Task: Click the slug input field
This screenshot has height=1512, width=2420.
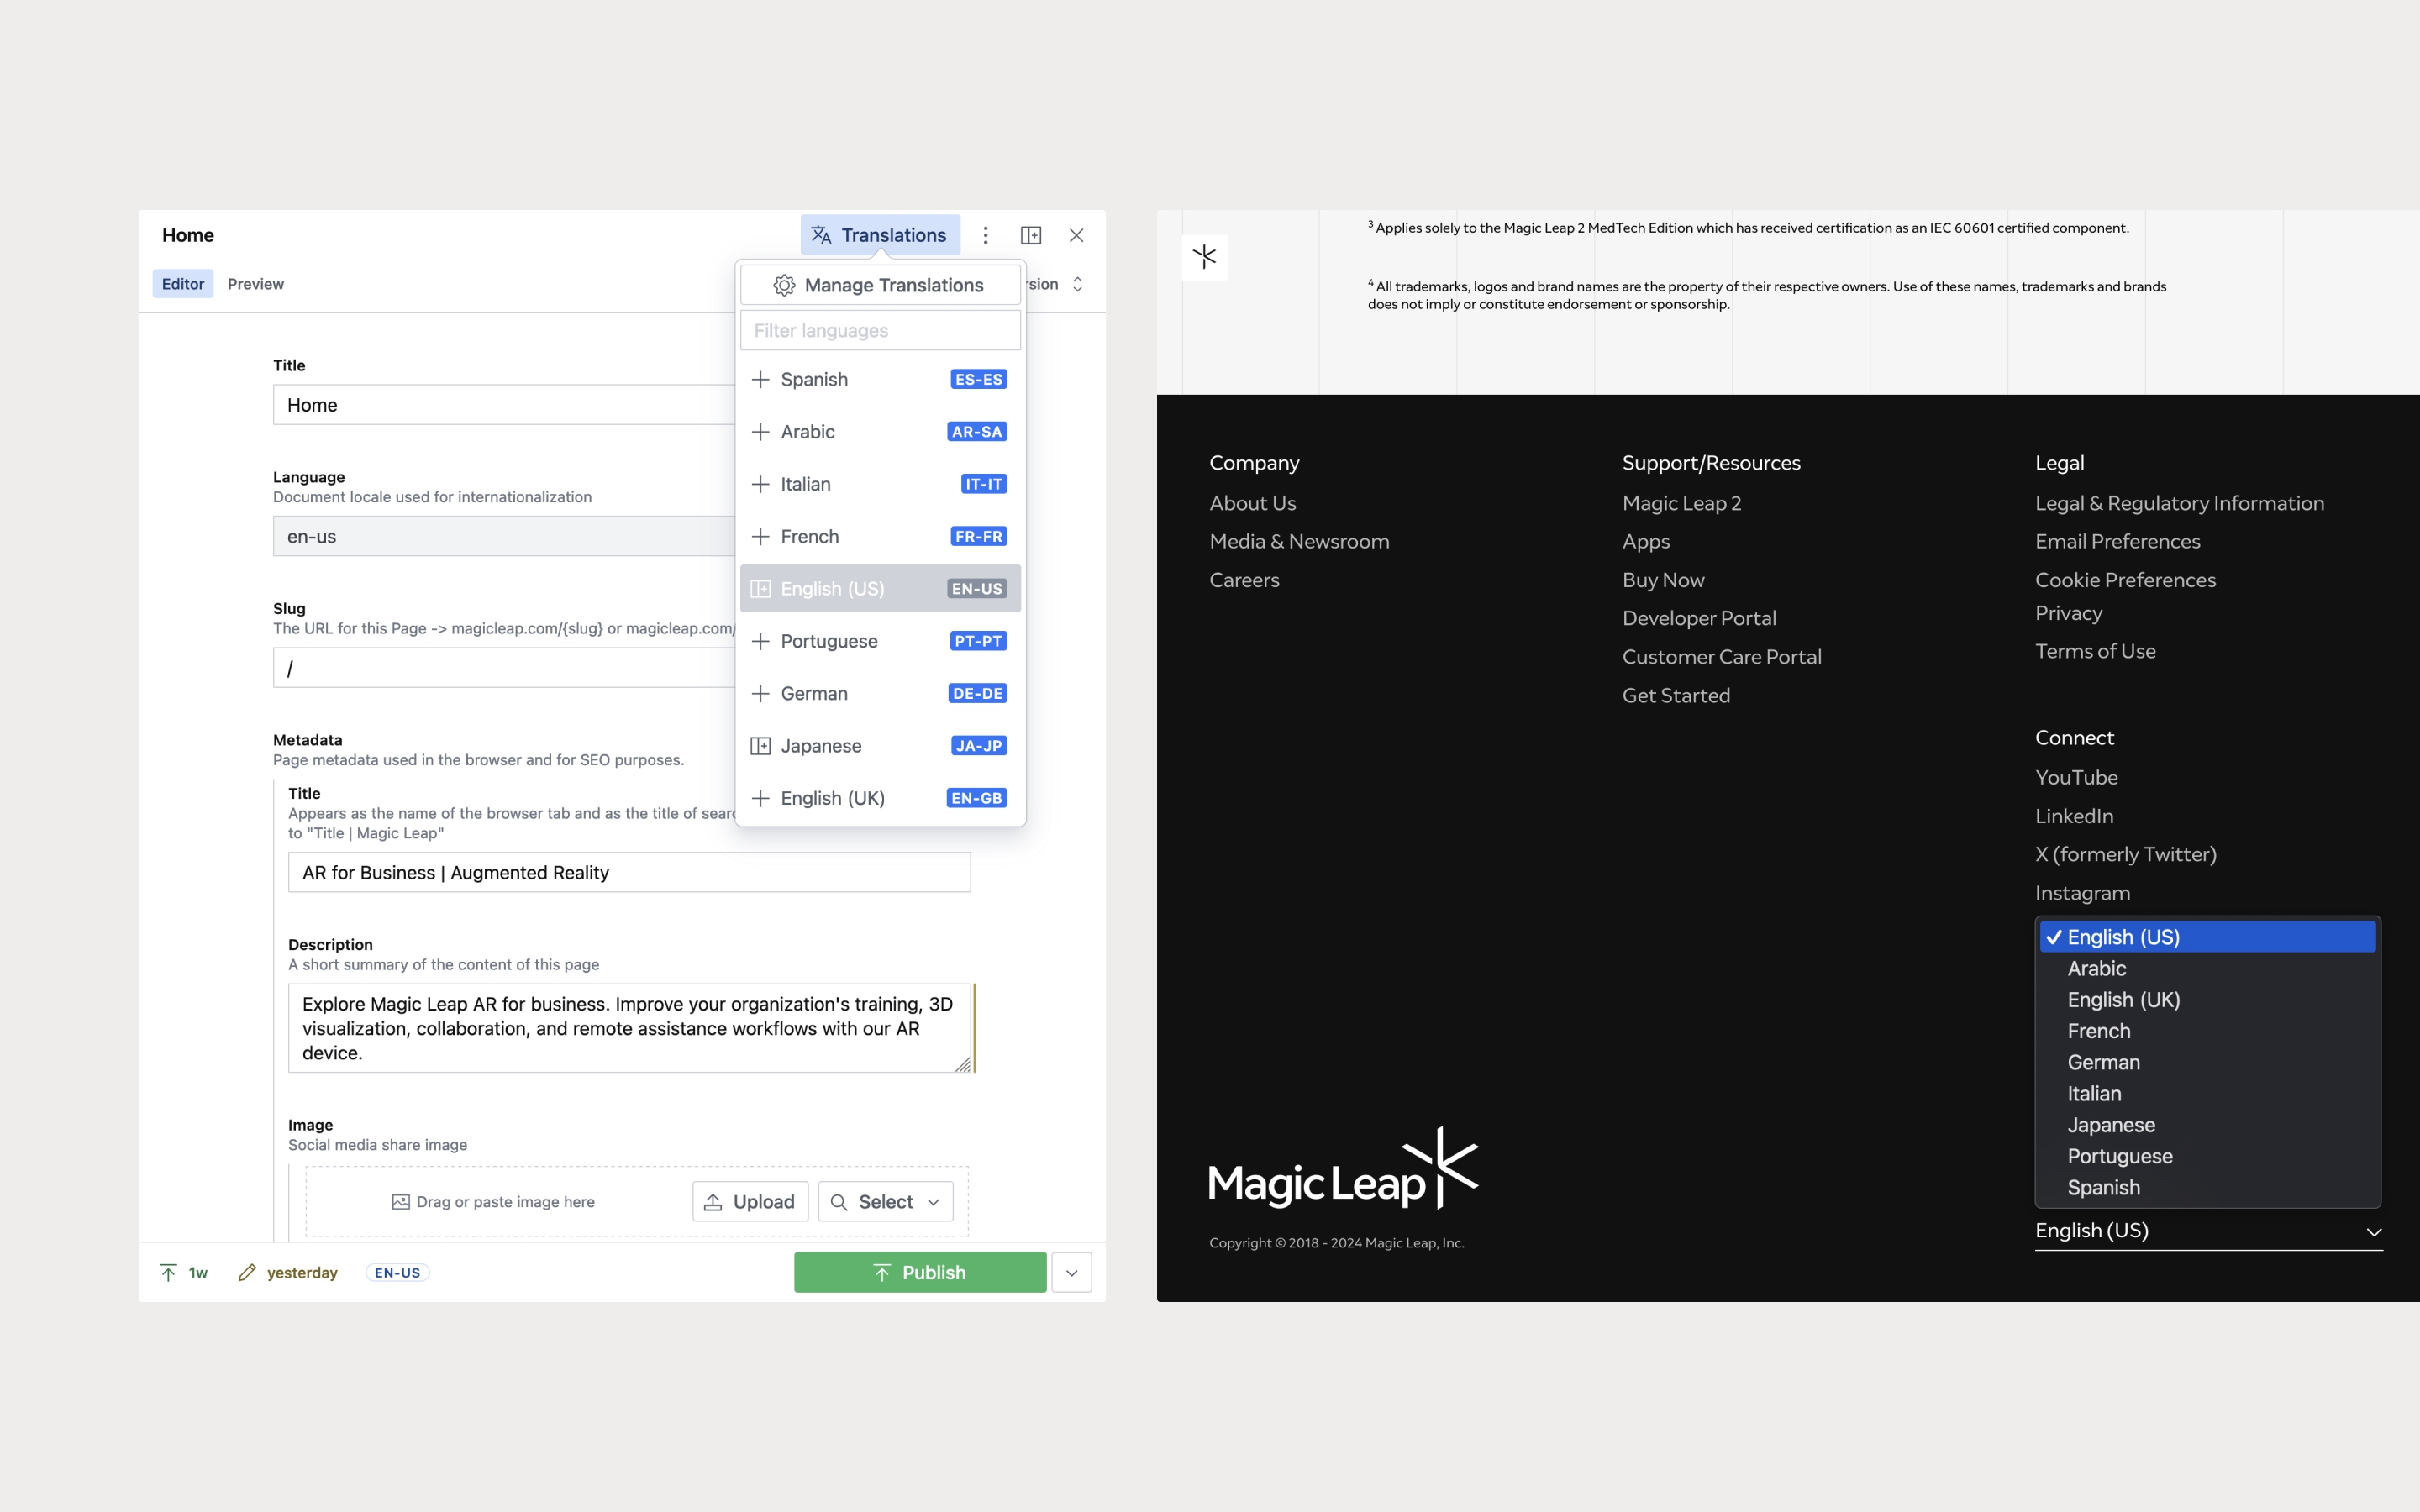Action: (x=505, y=667)
